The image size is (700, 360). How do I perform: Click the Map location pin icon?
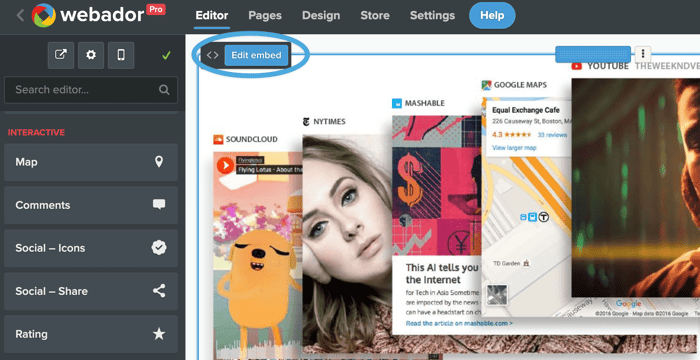tap(159, 162)
